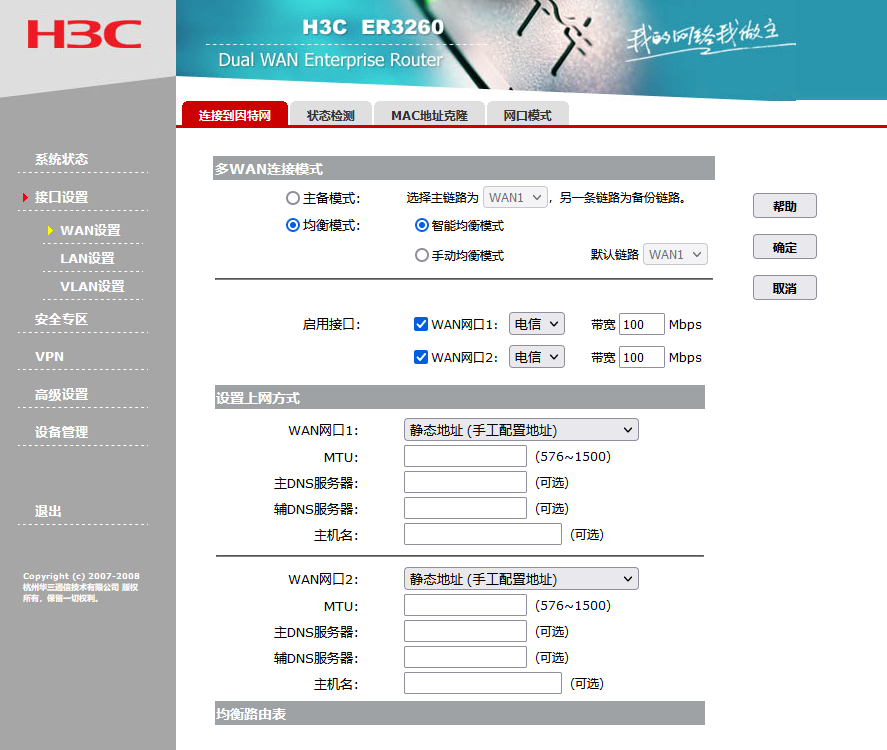Screen dimensions: 887x750
Task: Open 高级设置 in sidebar
Action: coord(62,395)
